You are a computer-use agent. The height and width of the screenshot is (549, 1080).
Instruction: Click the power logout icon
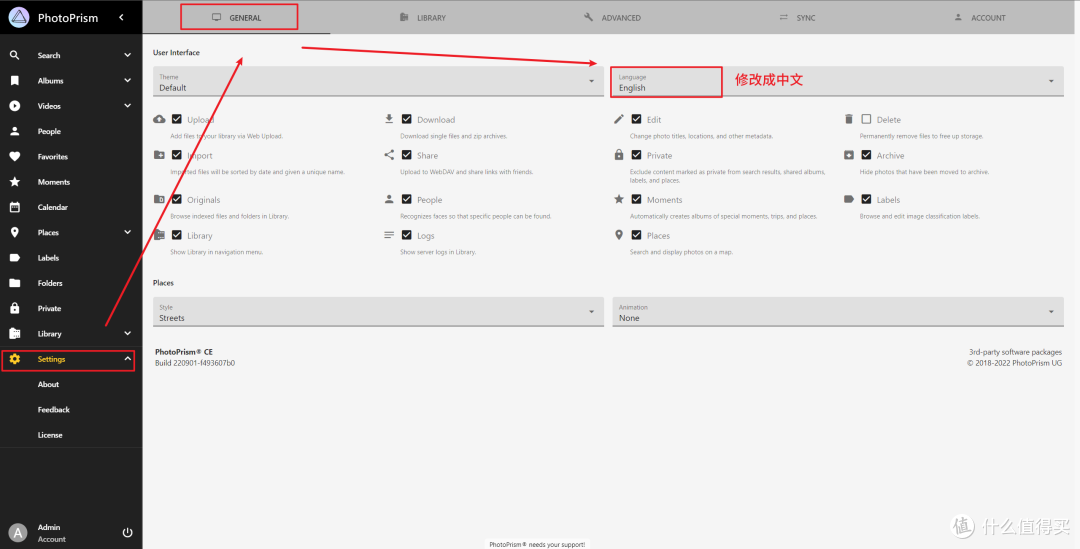(x=127, y=533)
